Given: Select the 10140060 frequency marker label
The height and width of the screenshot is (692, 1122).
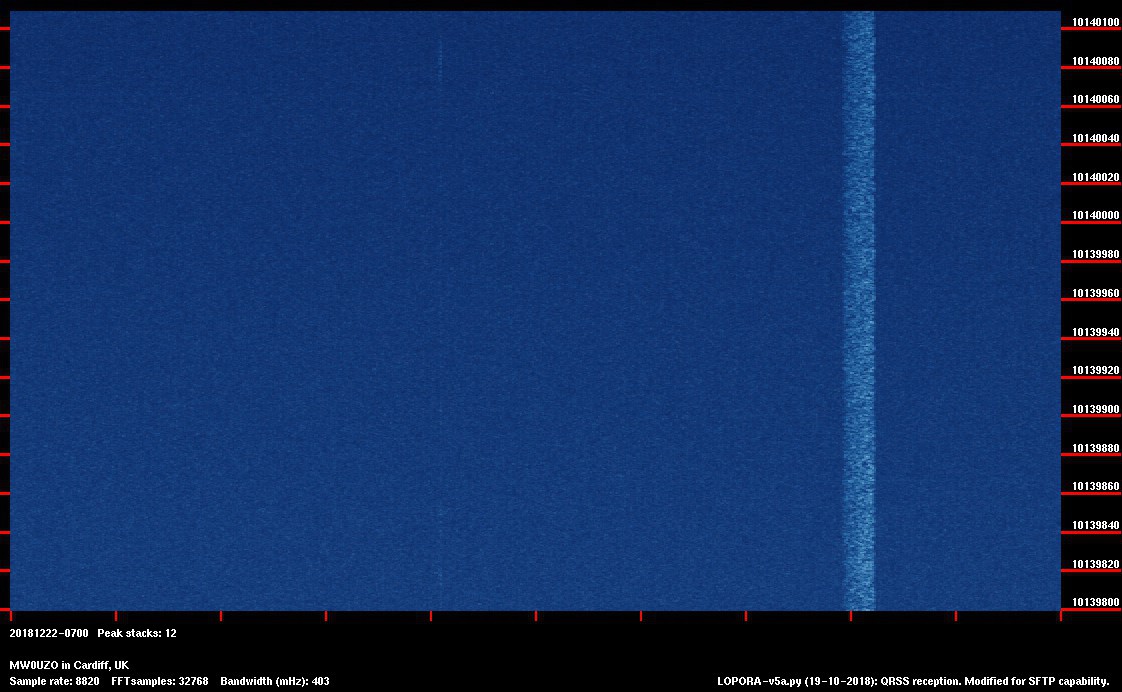Looking at the screenshot, I should pyautogui.click(x=1095, y=100).
